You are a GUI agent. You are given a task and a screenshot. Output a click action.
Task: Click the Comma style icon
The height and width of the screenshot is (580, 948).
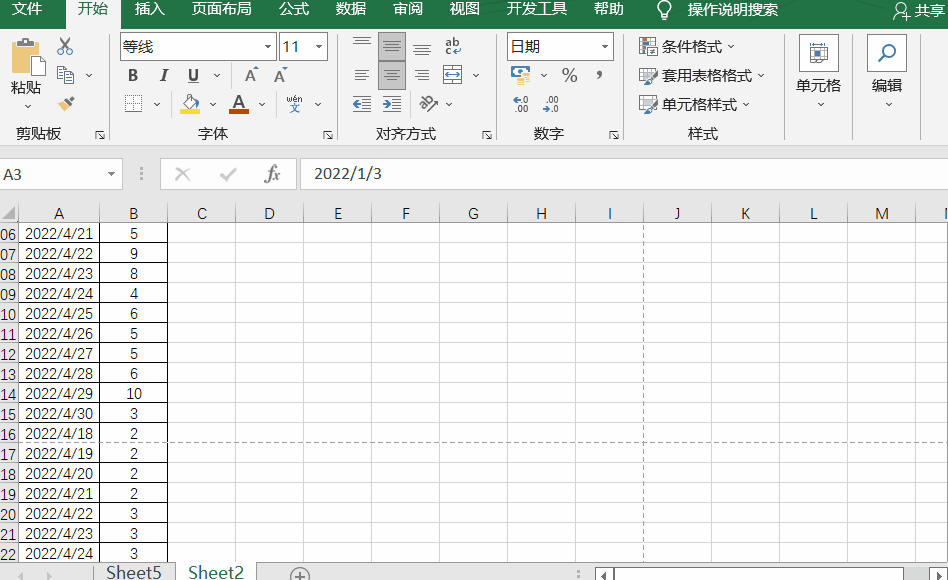[x=599, y=75]
